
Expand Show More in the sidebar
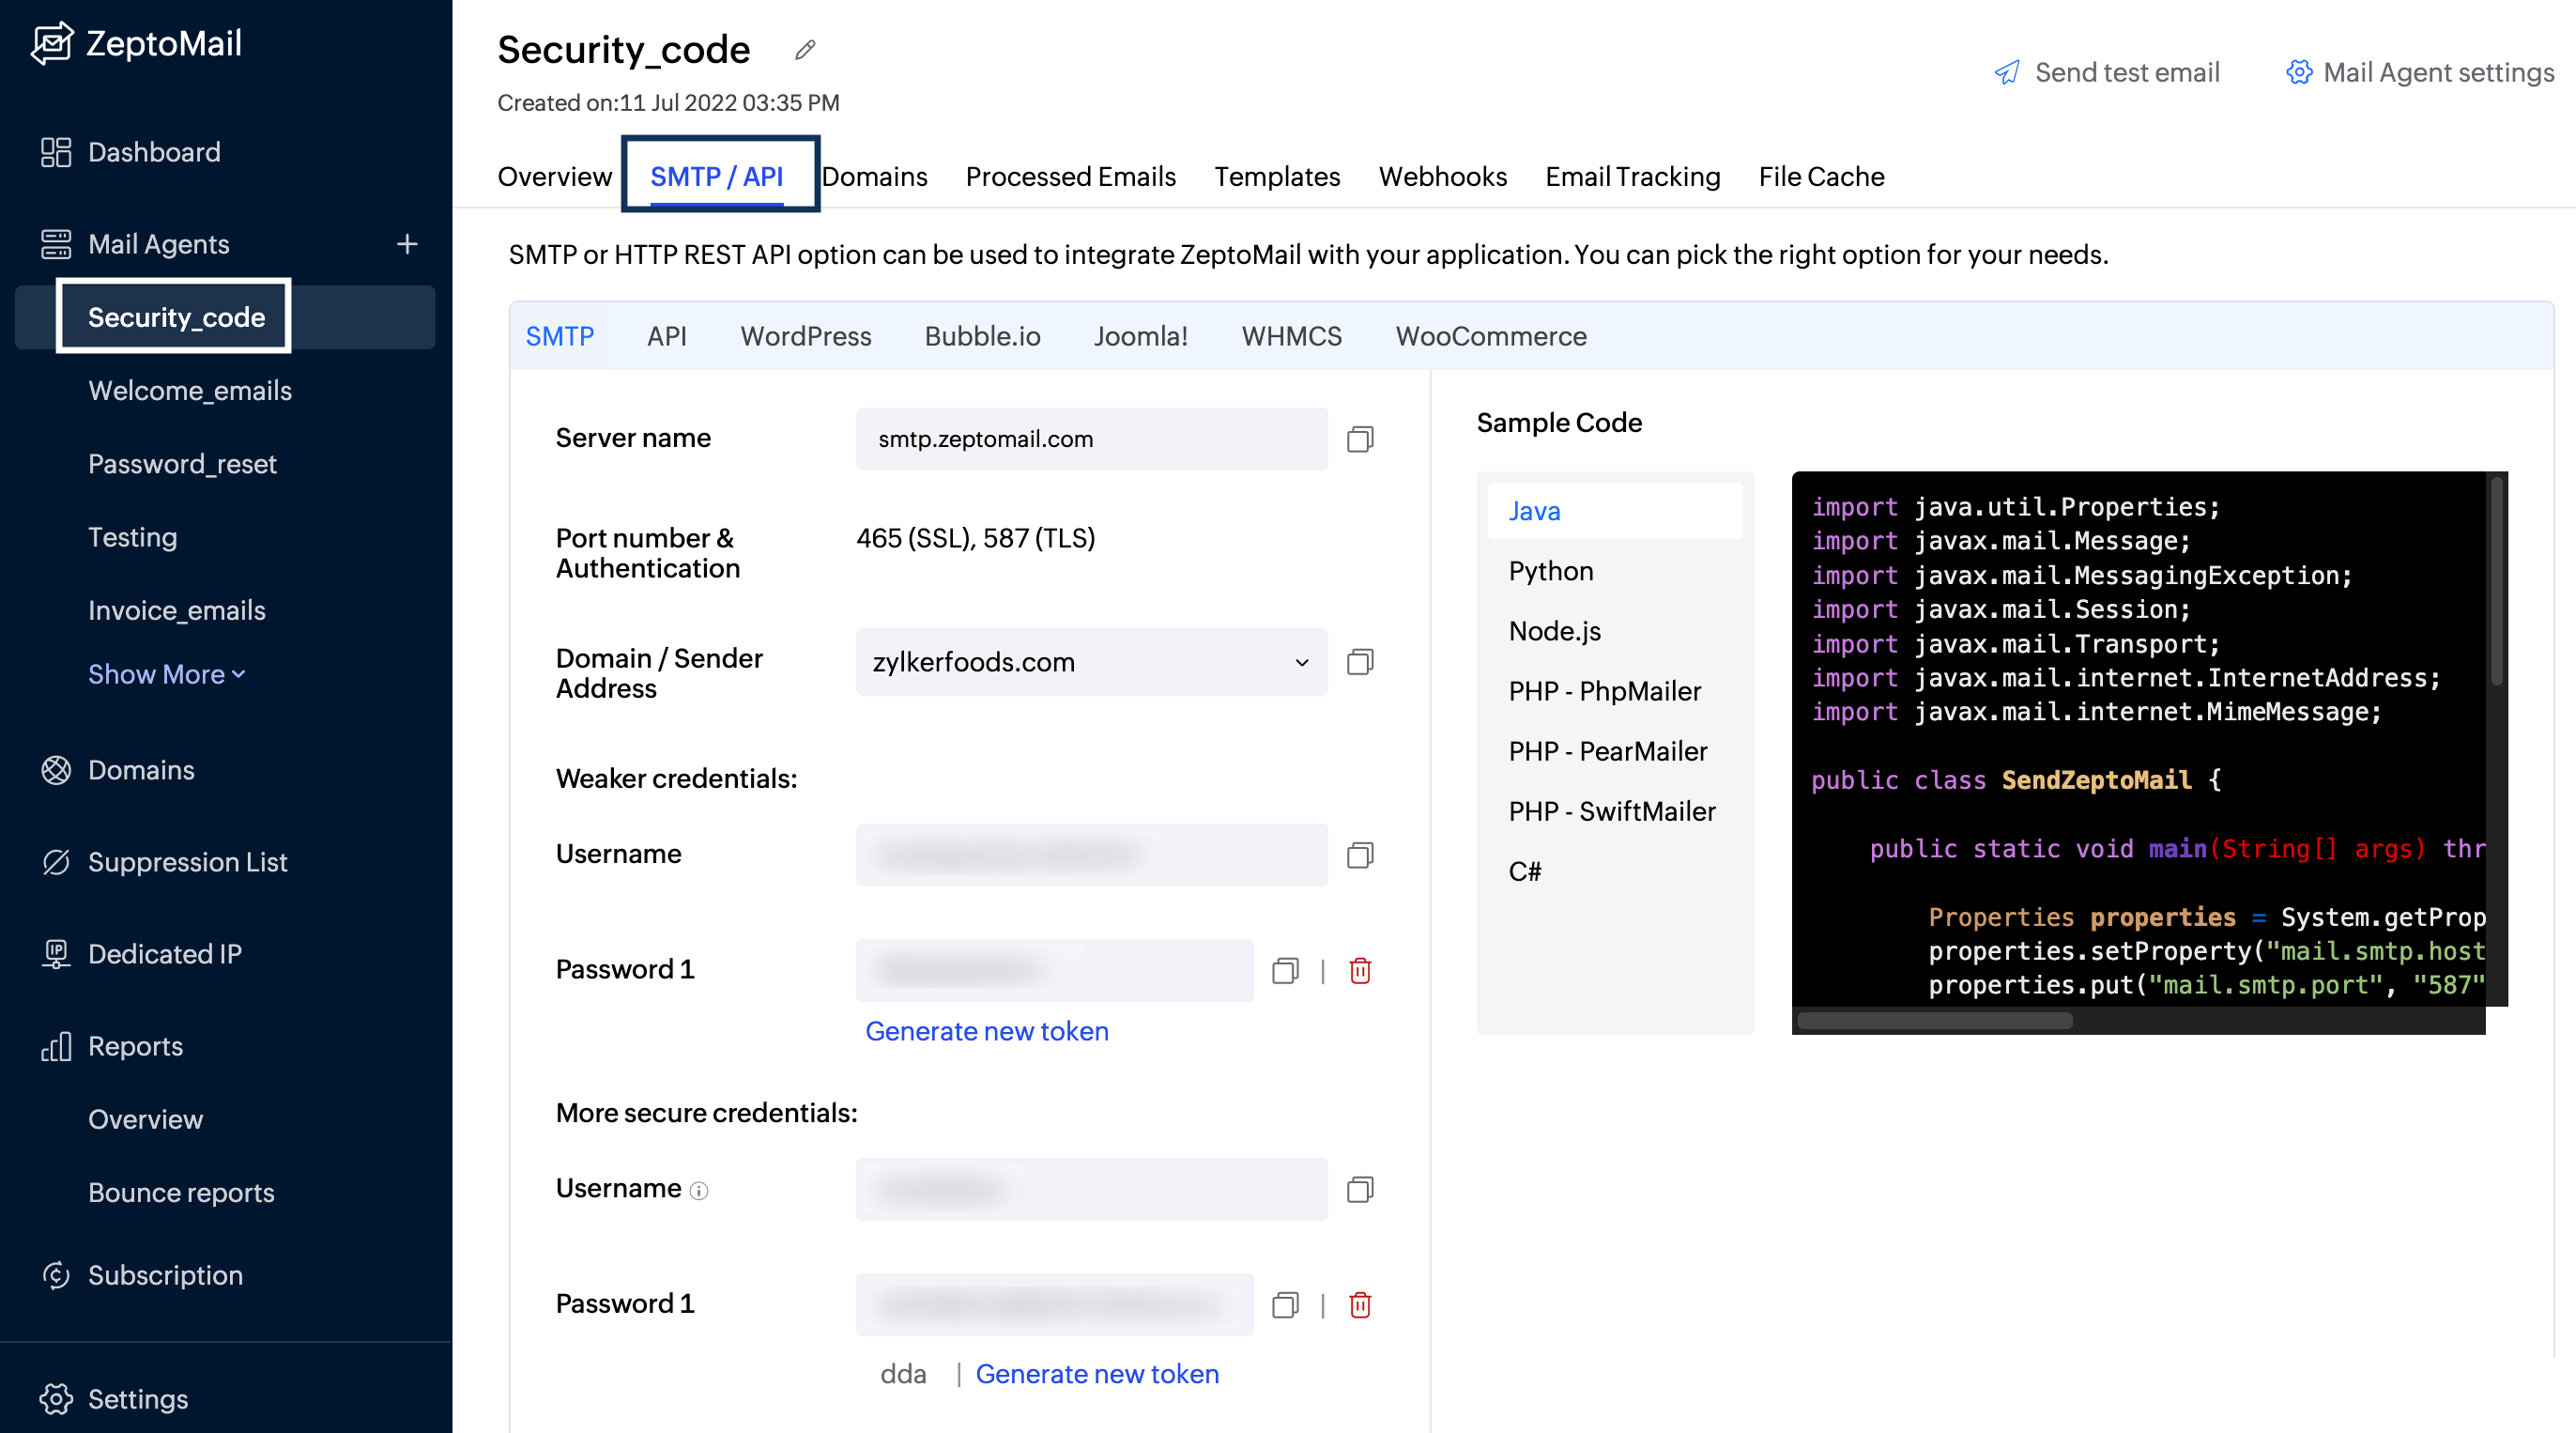click(x=166, y=674)
